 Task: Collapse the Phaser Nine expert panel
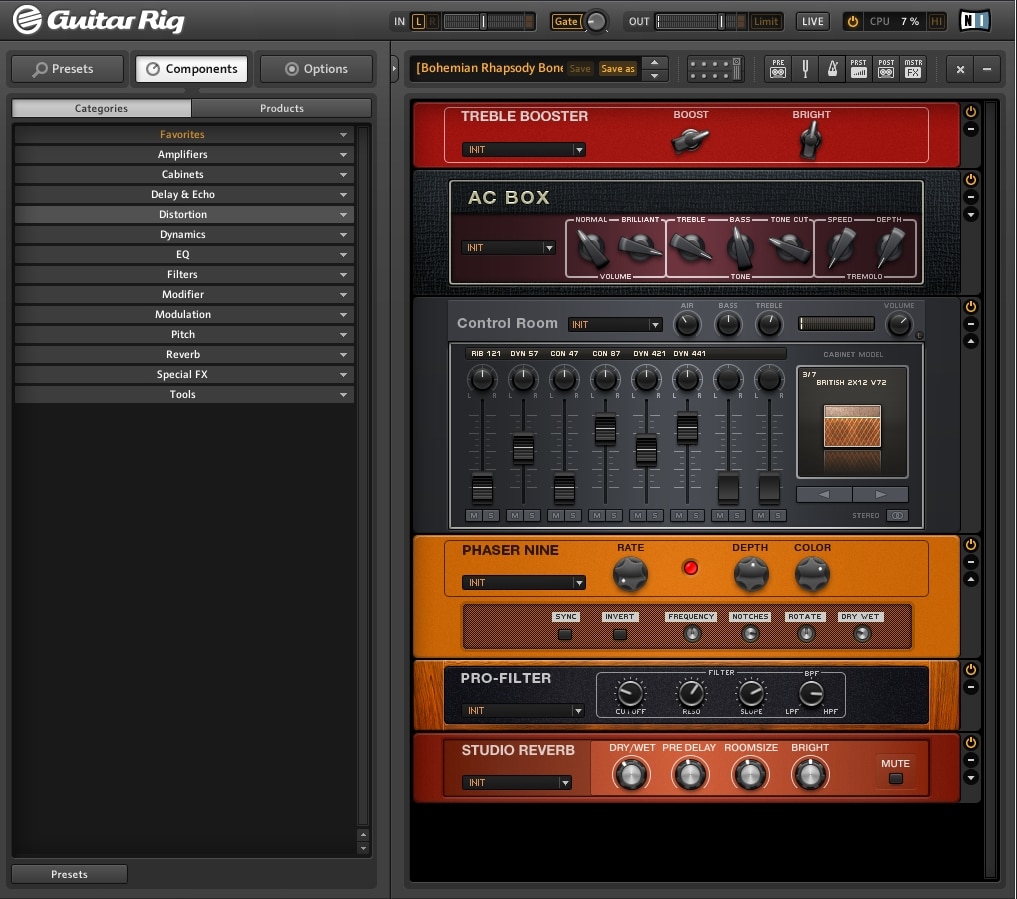970,579
